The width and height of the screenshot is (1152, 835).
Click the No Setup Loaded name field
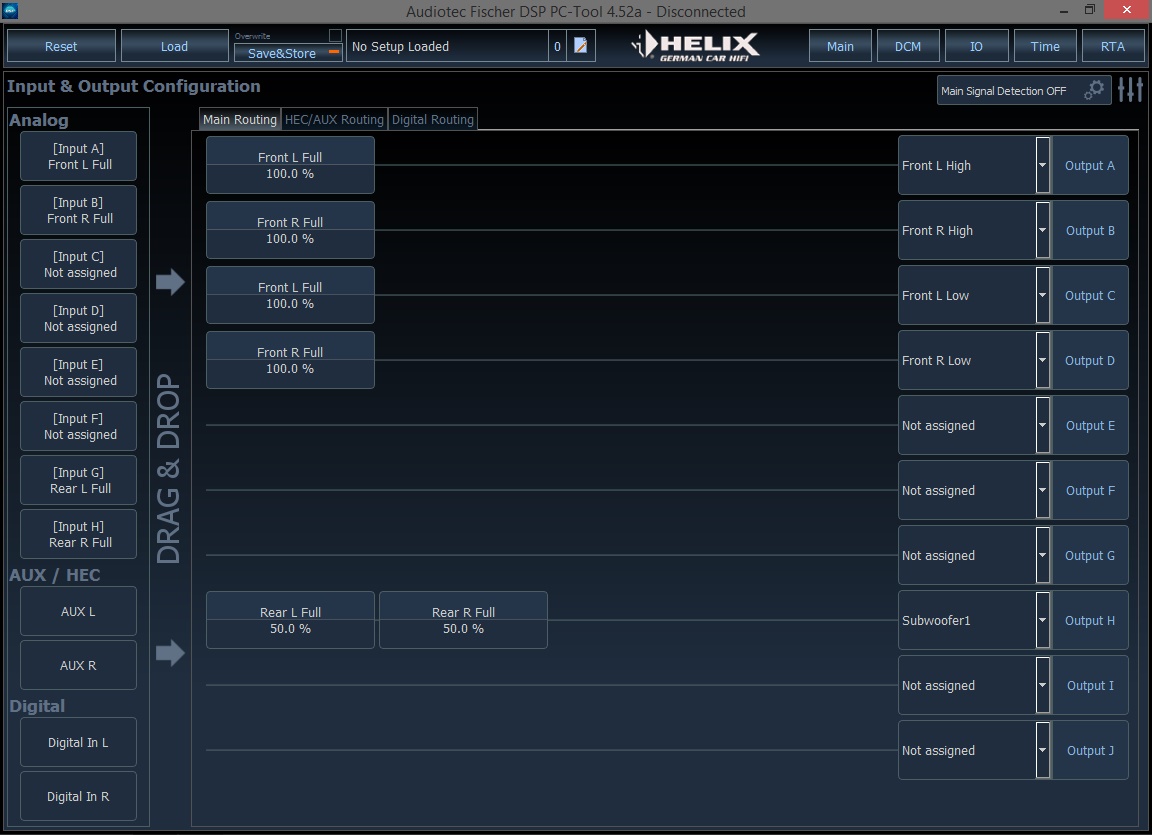pyautogui.click(x=447, y=46)
